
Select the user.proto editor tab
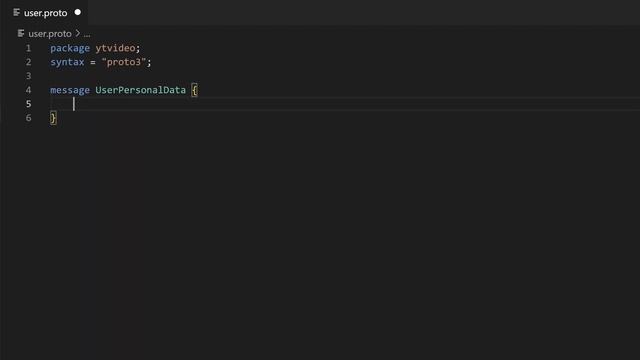coord(45,13)
